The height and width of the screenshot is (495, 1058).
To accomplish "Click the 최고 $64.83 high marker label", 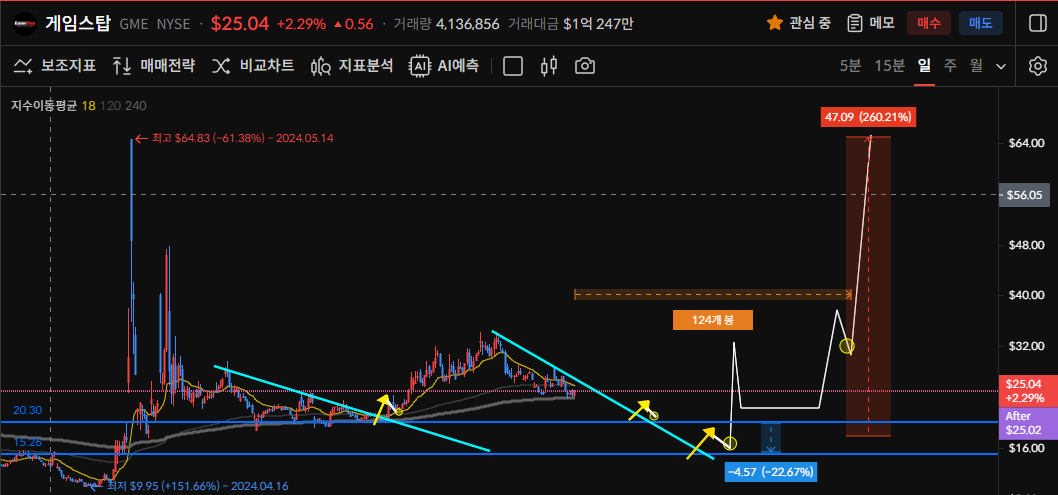I will point(234,138).
